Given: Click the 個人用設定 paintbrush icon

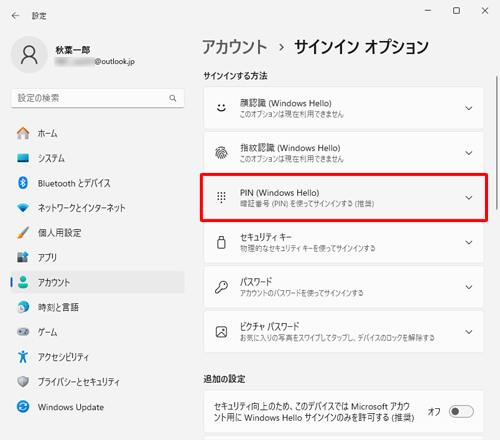Looking at the screenshot, I should tap(23, 232).
